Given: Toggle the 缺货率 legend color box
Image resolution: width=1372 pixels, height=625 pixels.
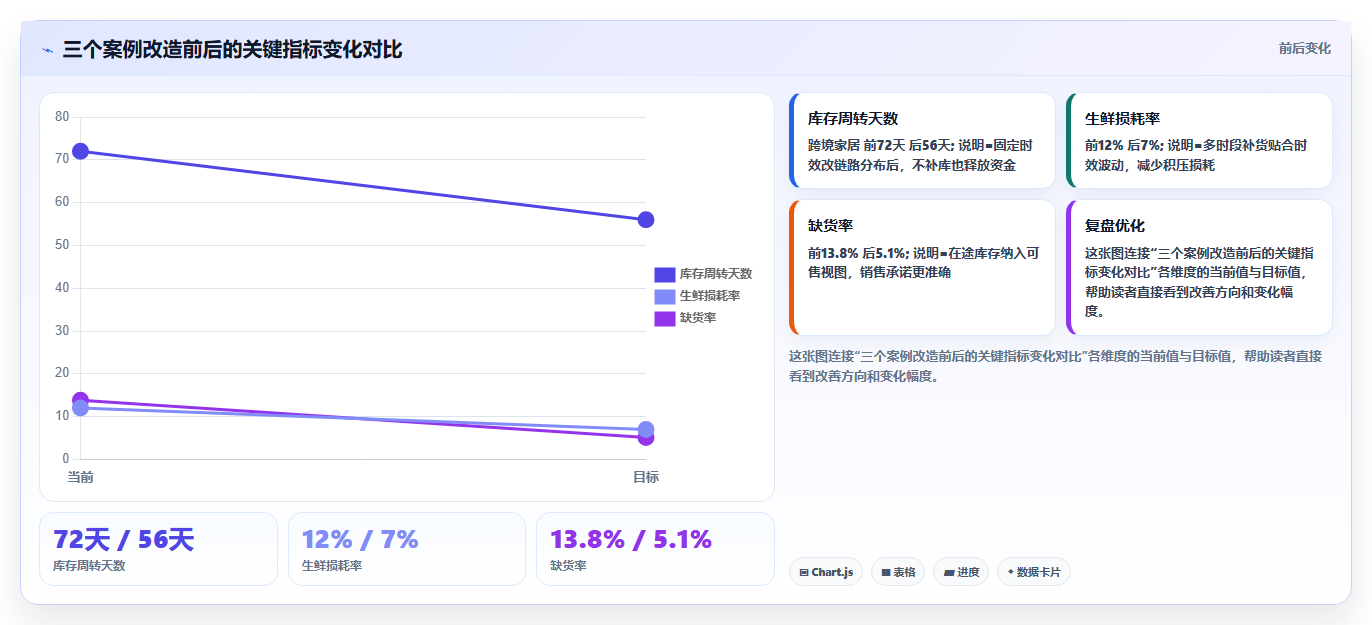Looking at the screenshot, I should (x=665, y=318).
